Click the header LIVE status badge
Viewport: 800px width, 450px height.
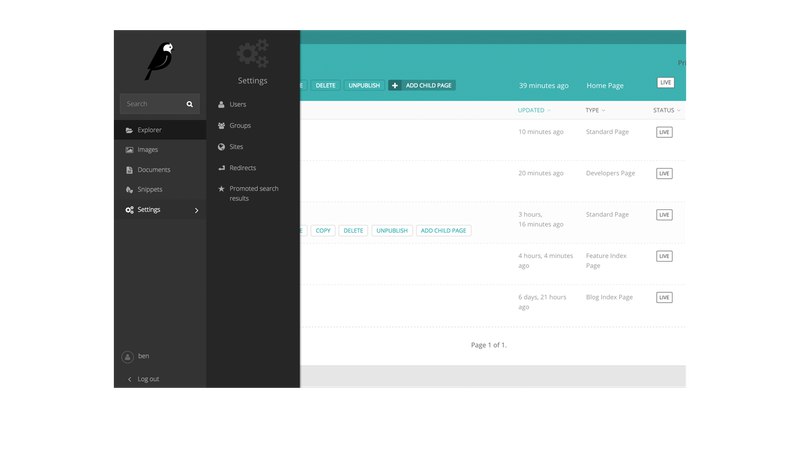[665, 83]
